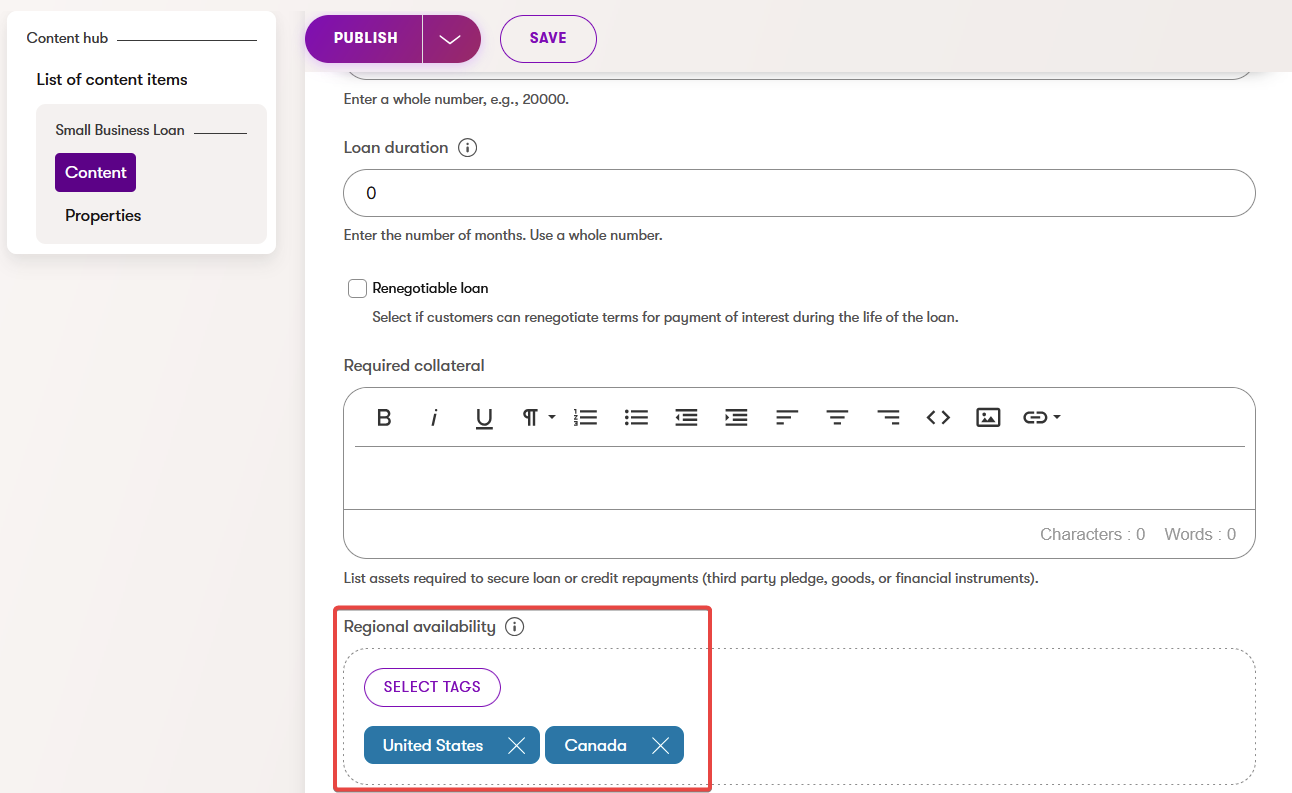
Task: Open the paragraph format dropdown
Action: pos(538,418)
